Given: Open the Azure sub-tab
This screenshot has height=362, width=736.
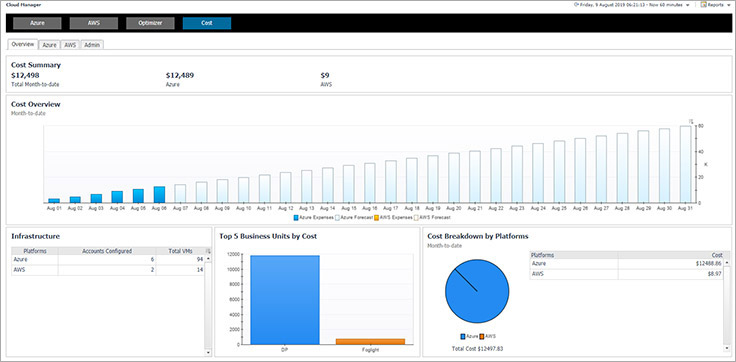Looking at the screenshot, I should coord(49,45).
